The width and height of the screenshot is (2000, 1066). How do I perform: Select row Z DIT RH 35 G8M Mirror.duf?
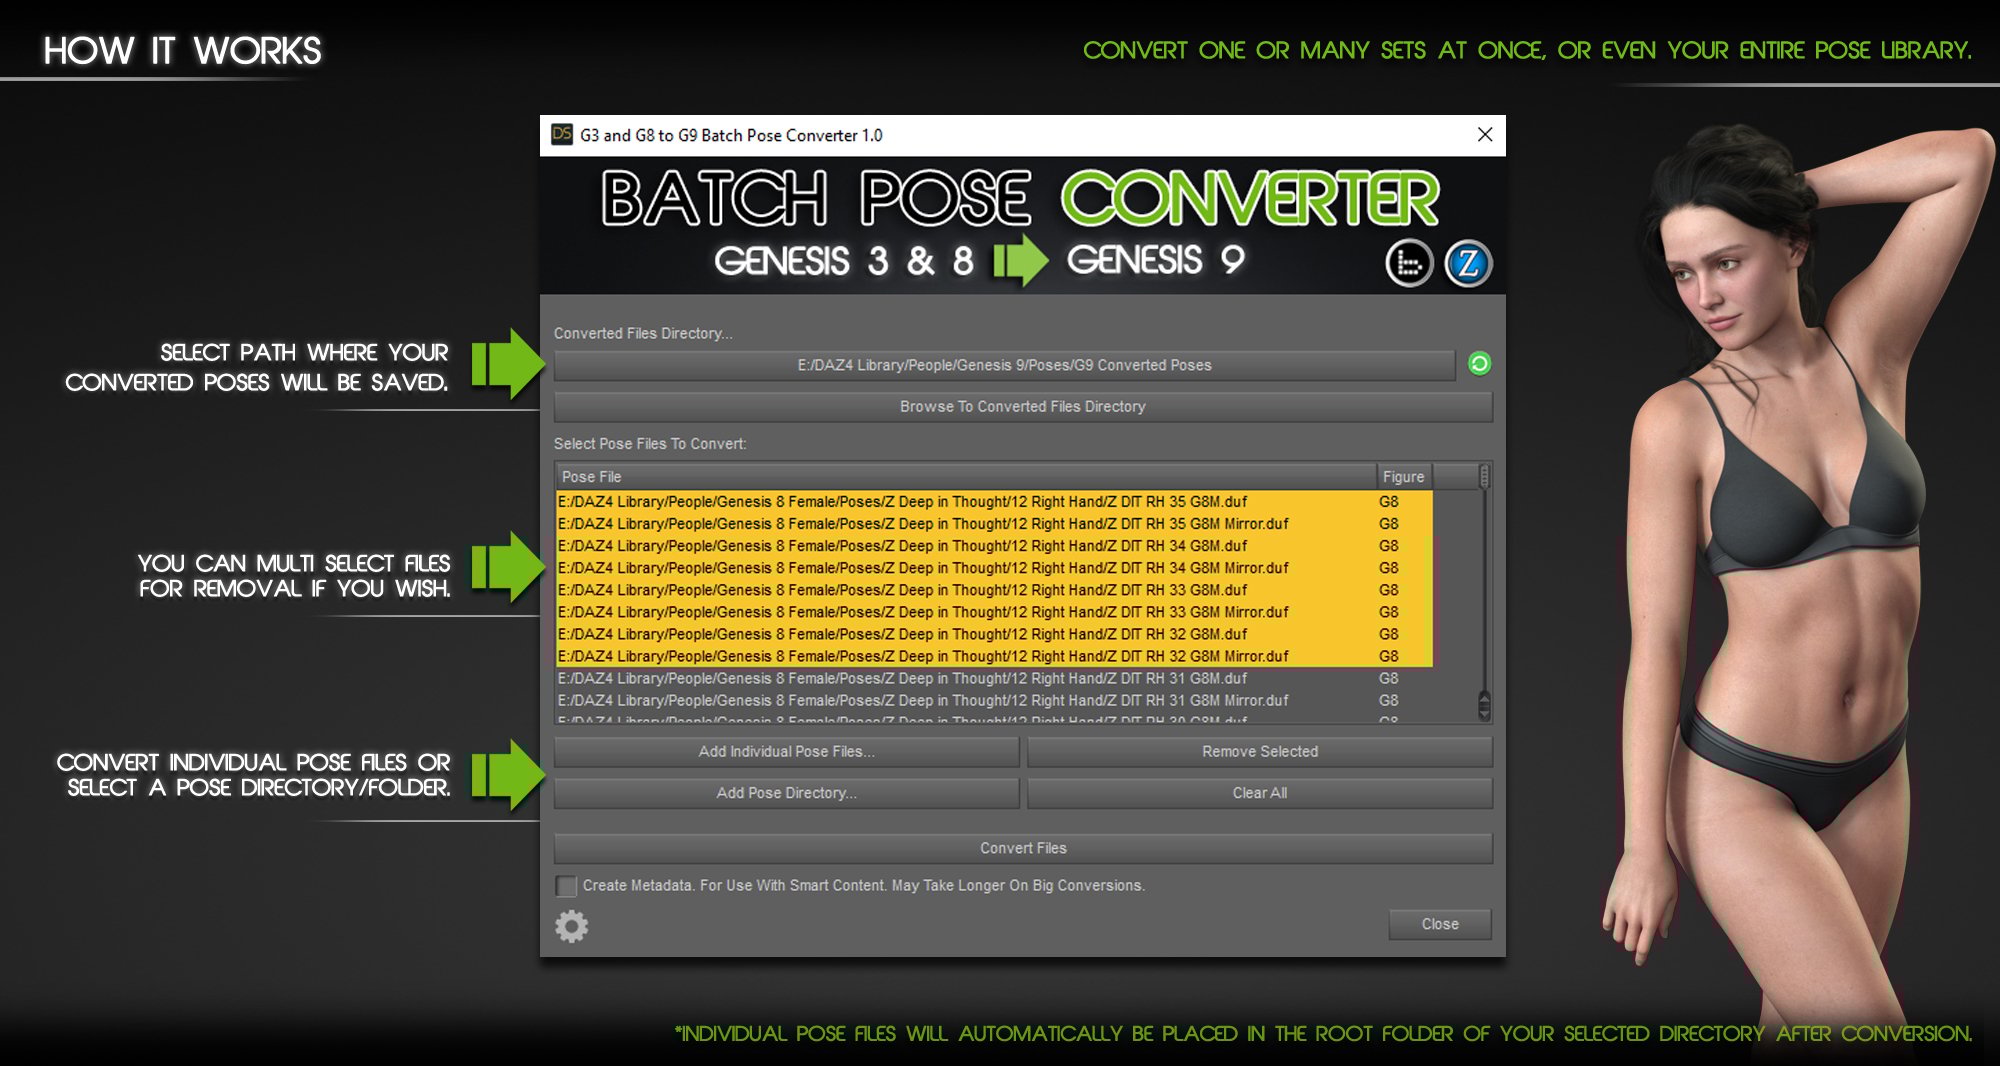pyautogui.click(x=994, y=524)
